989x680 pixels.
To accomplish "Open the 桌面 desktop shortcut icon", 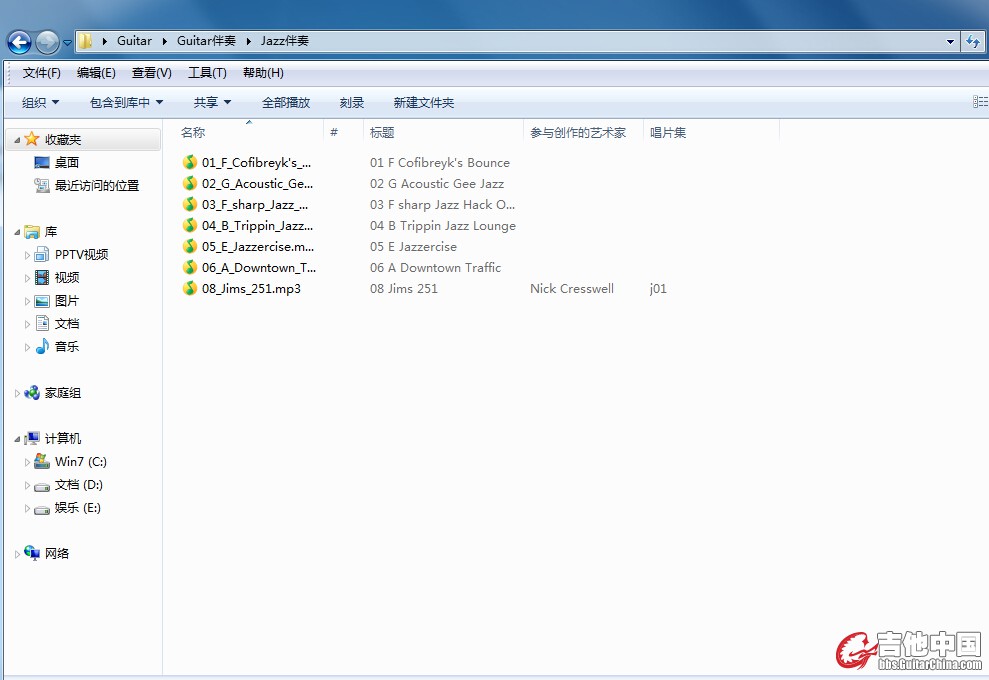I will pos(42,162).
